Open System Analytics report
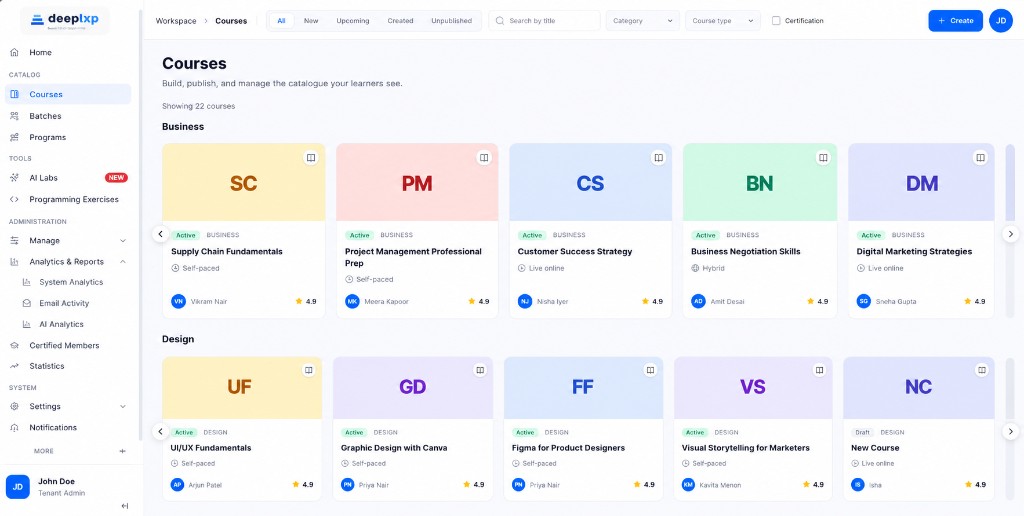This screenshot has height=516, width=1024. (71, 282)
